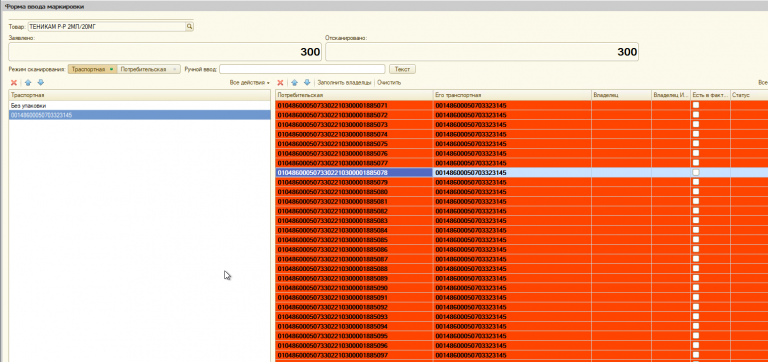Delete row in transport list (red X)

14,83
